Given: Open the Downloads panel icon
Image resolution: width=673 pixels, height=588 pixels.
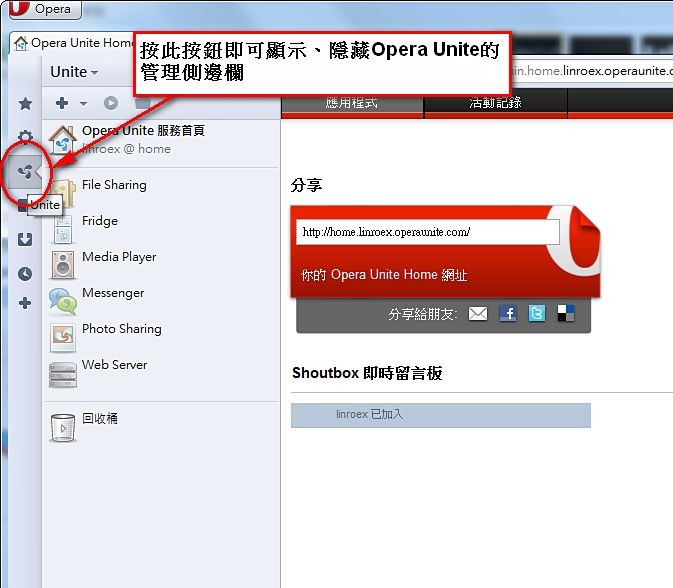Looking at the screenshot, I should tap(25, 239).
